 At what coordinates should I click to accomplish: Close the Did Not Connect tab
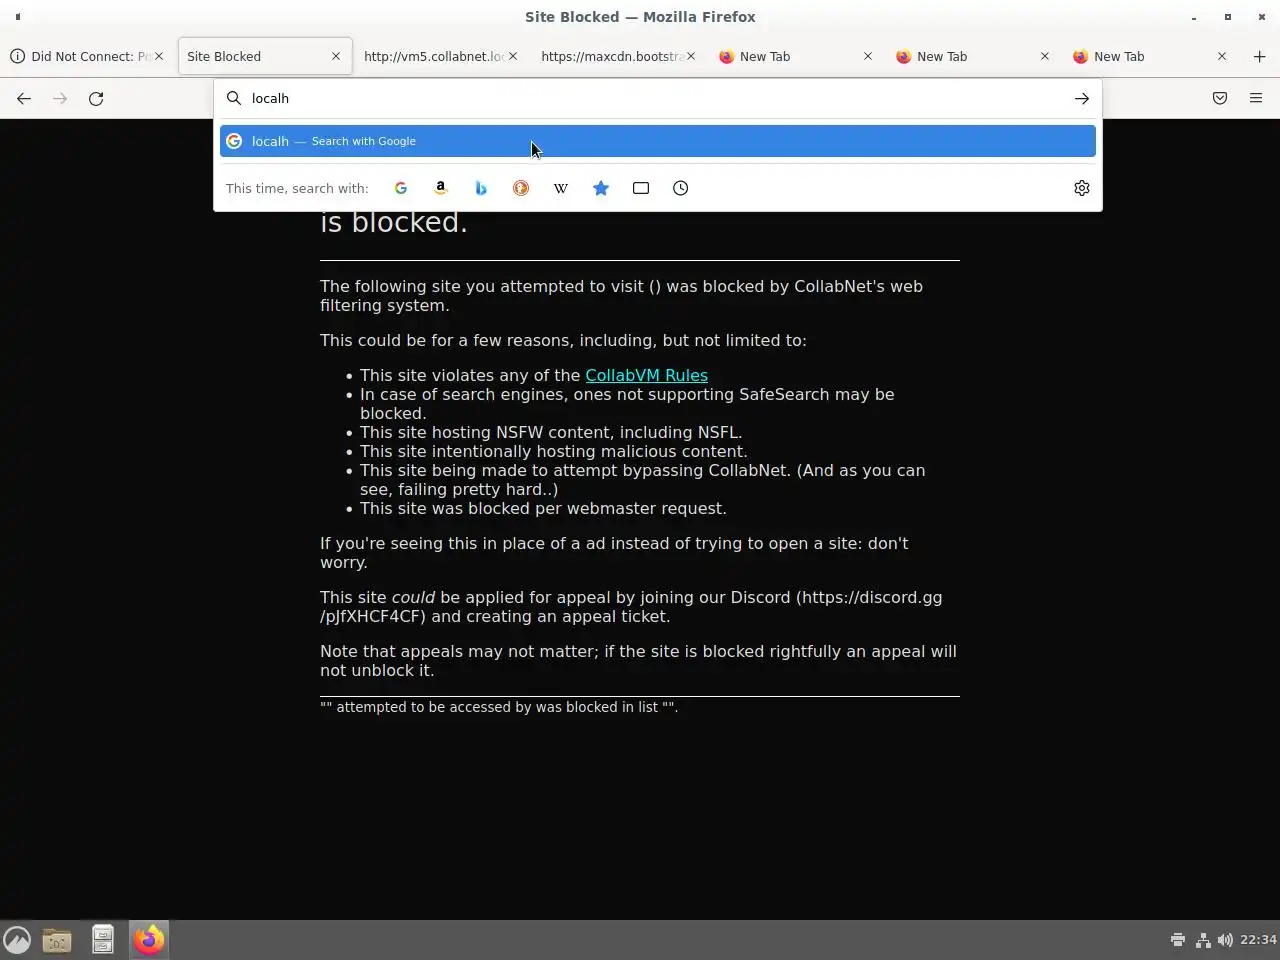158,56
